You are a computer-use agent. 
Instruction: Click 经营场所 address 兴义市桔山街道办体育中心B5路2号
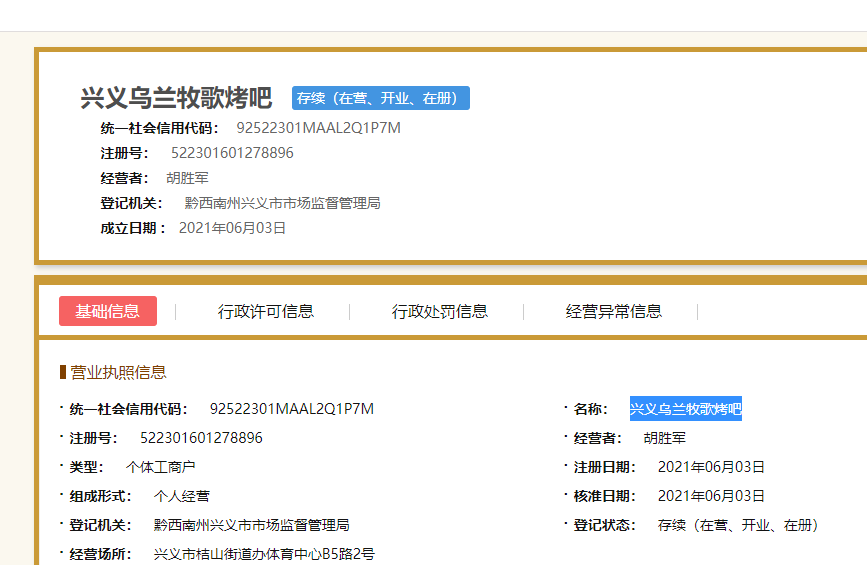[264, 554]
